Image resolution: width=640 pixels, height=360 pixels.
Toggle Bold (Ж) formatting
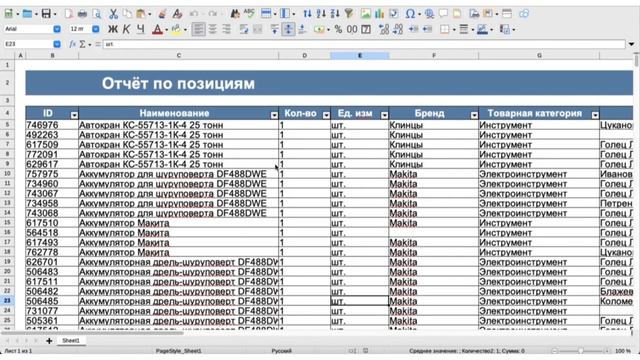coord(113,29)
